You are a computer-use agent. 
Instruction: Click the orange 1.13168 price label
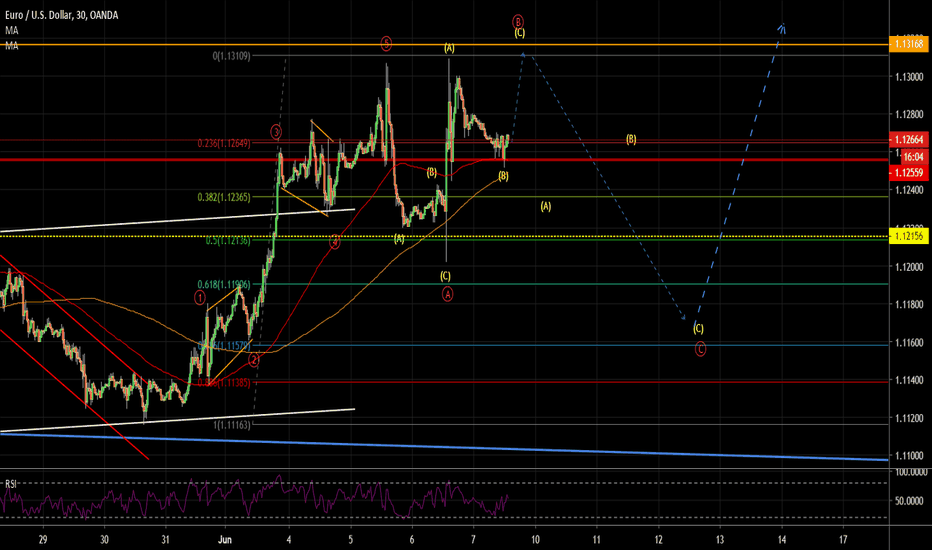coord(909,43)
